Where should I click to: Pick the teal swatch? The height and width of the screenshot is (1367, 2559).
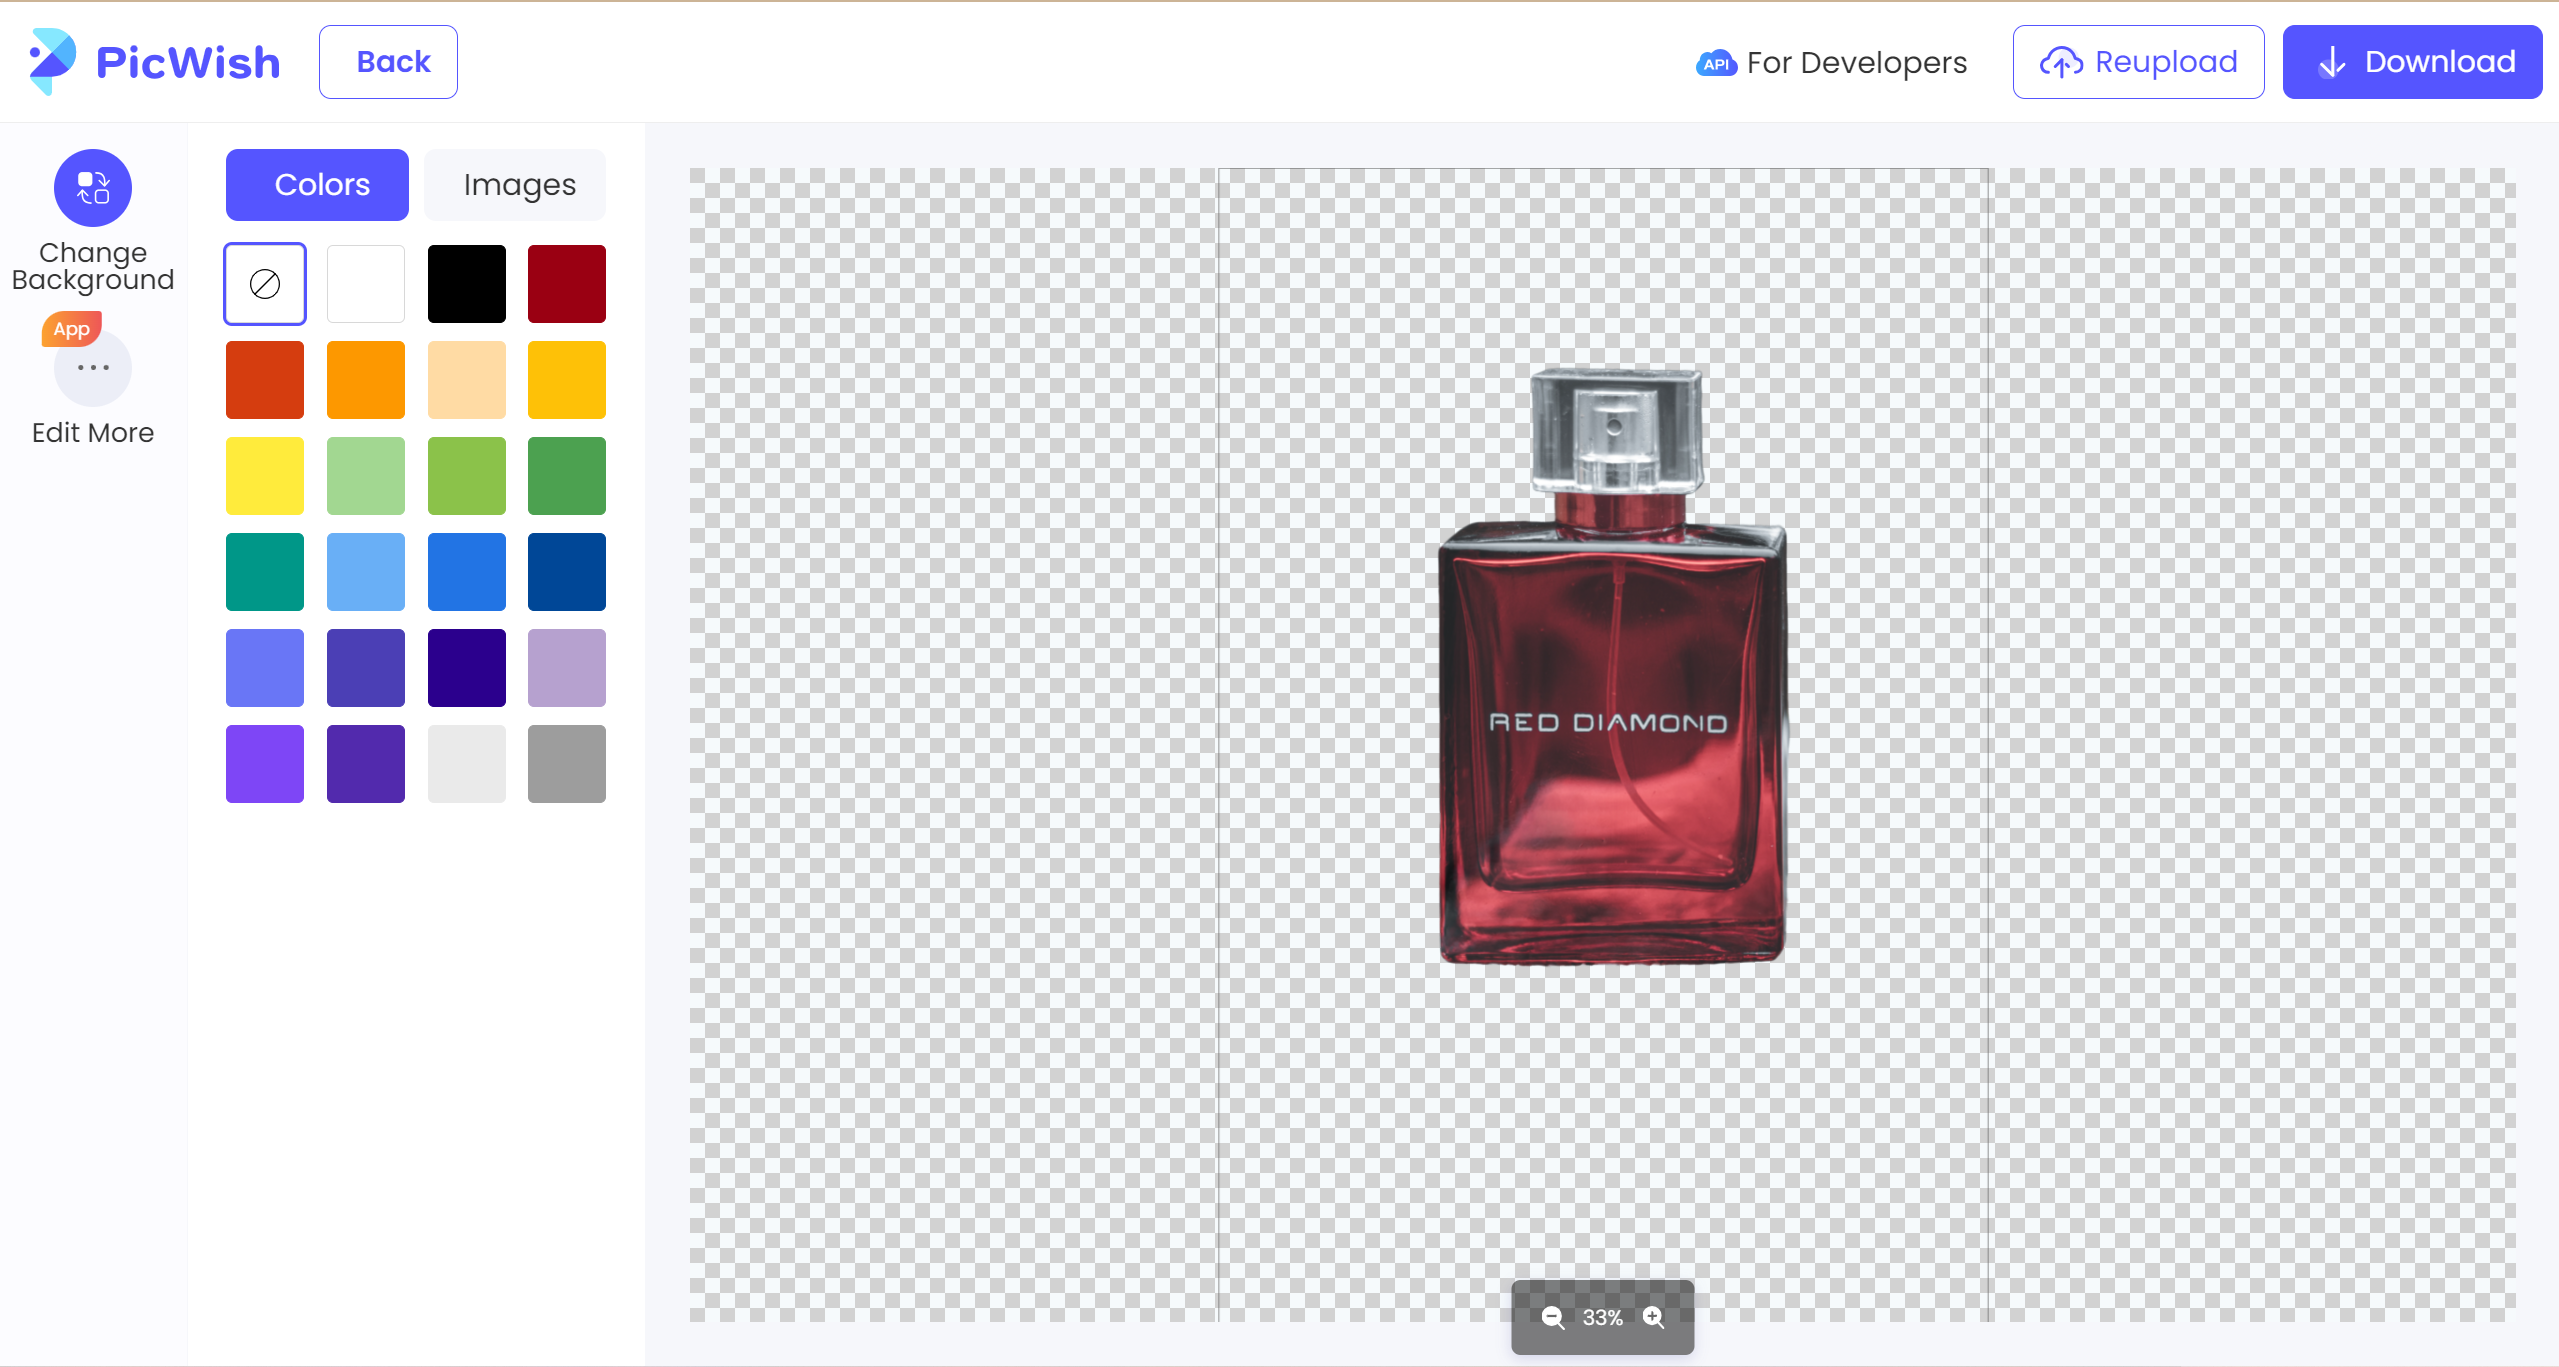point(265,572)
